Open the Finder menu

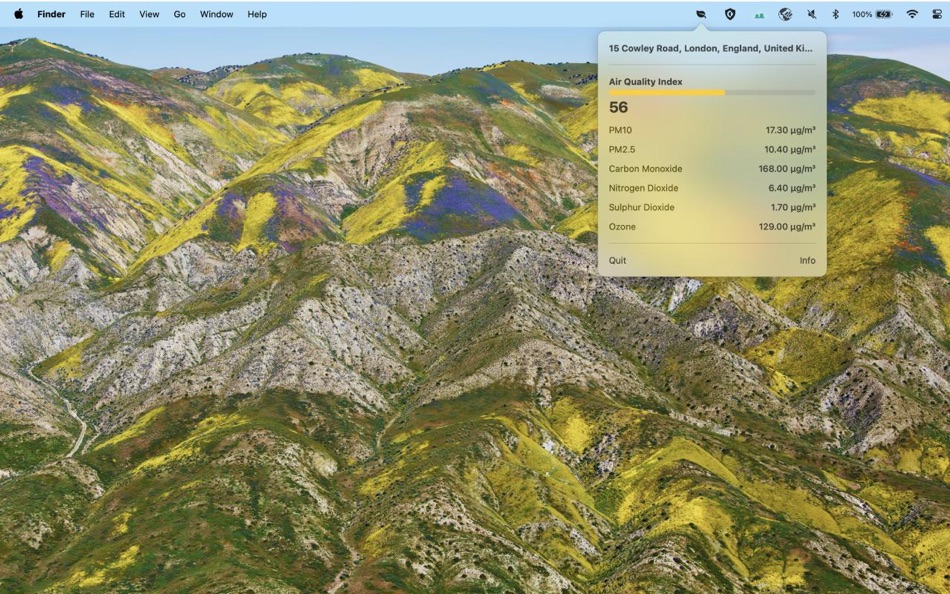tap(51, 14)
